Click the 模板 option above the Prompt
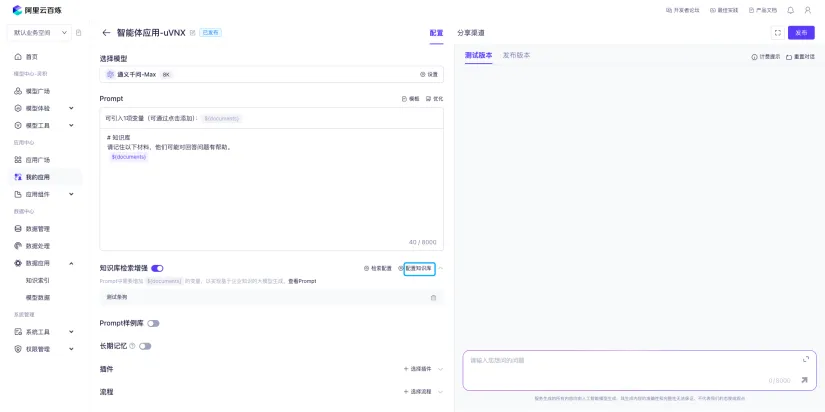This screenshot has width=825, height=412. (410, 98)
